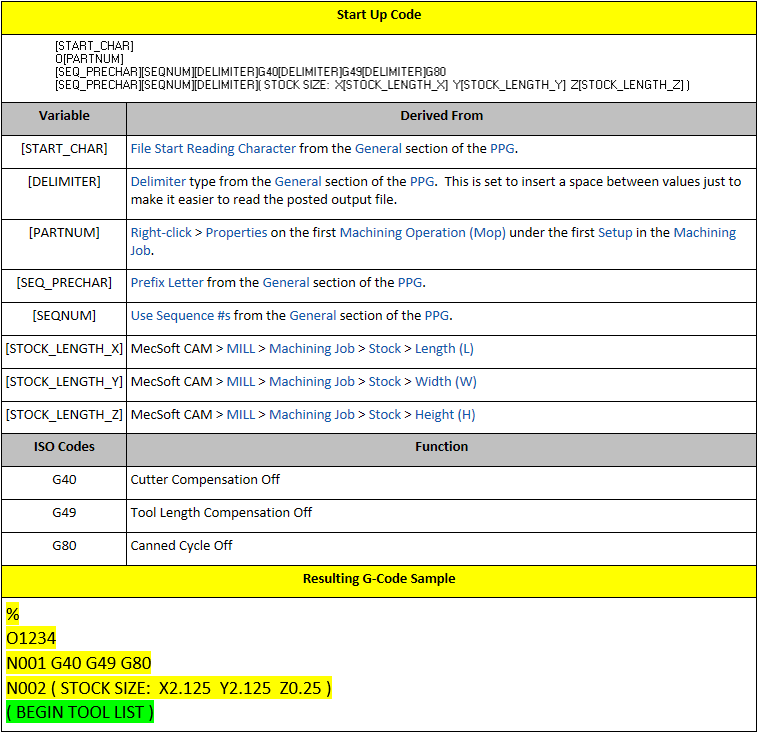Click Stock link in the STOCK_LENGTH_Z row
Image resolution: width=758 pixels, height=734 pixels.
point(385,414)
